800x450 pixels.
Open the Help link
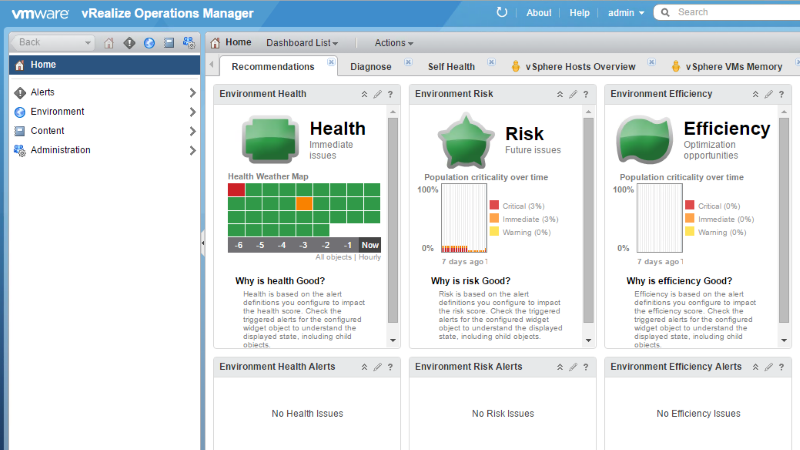pos(580,13)
